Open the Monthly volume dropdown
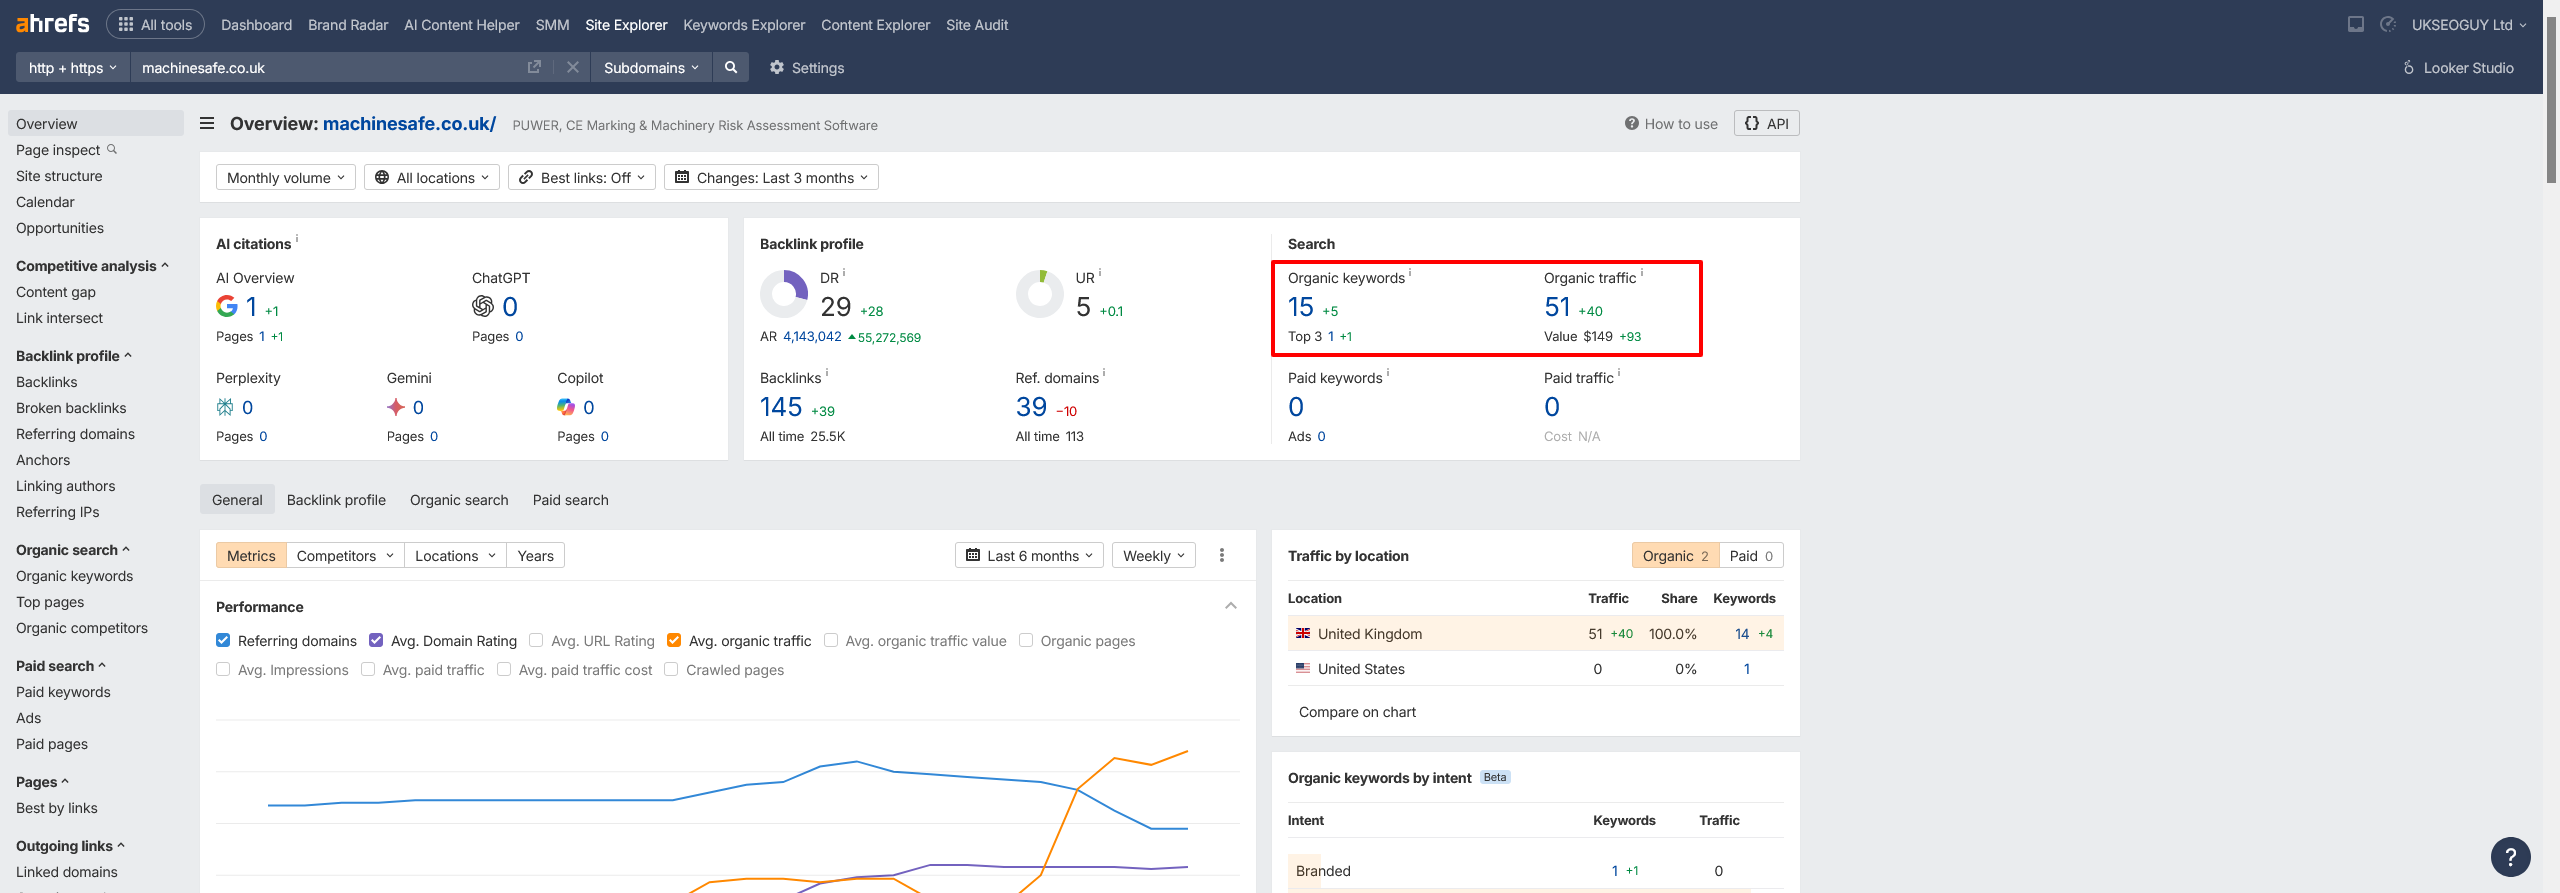The height and width of the screenshot is (893, 2560). [x=285, y=177]
